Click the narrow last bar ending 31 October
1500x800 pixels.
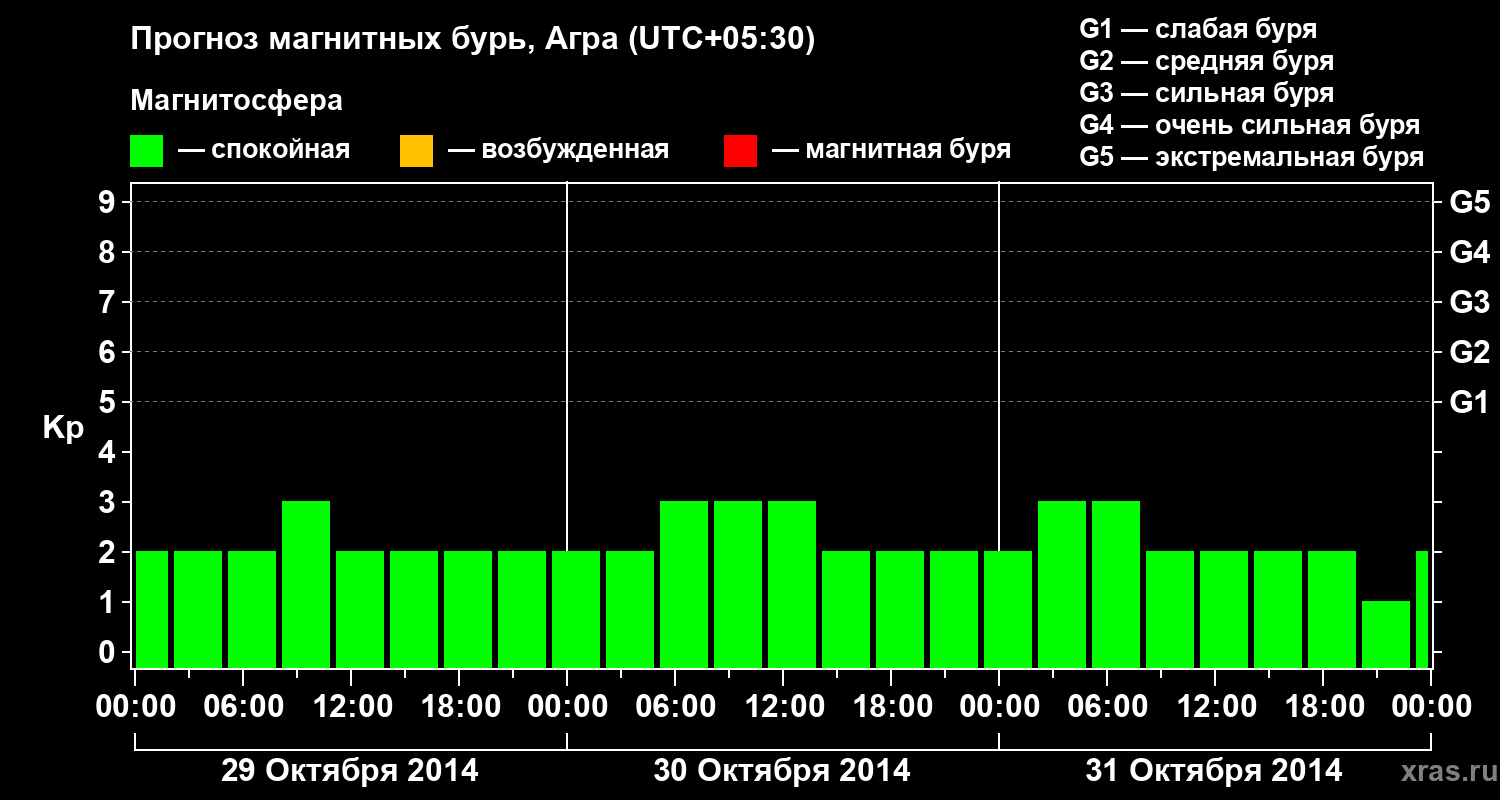coord(1422,609)
